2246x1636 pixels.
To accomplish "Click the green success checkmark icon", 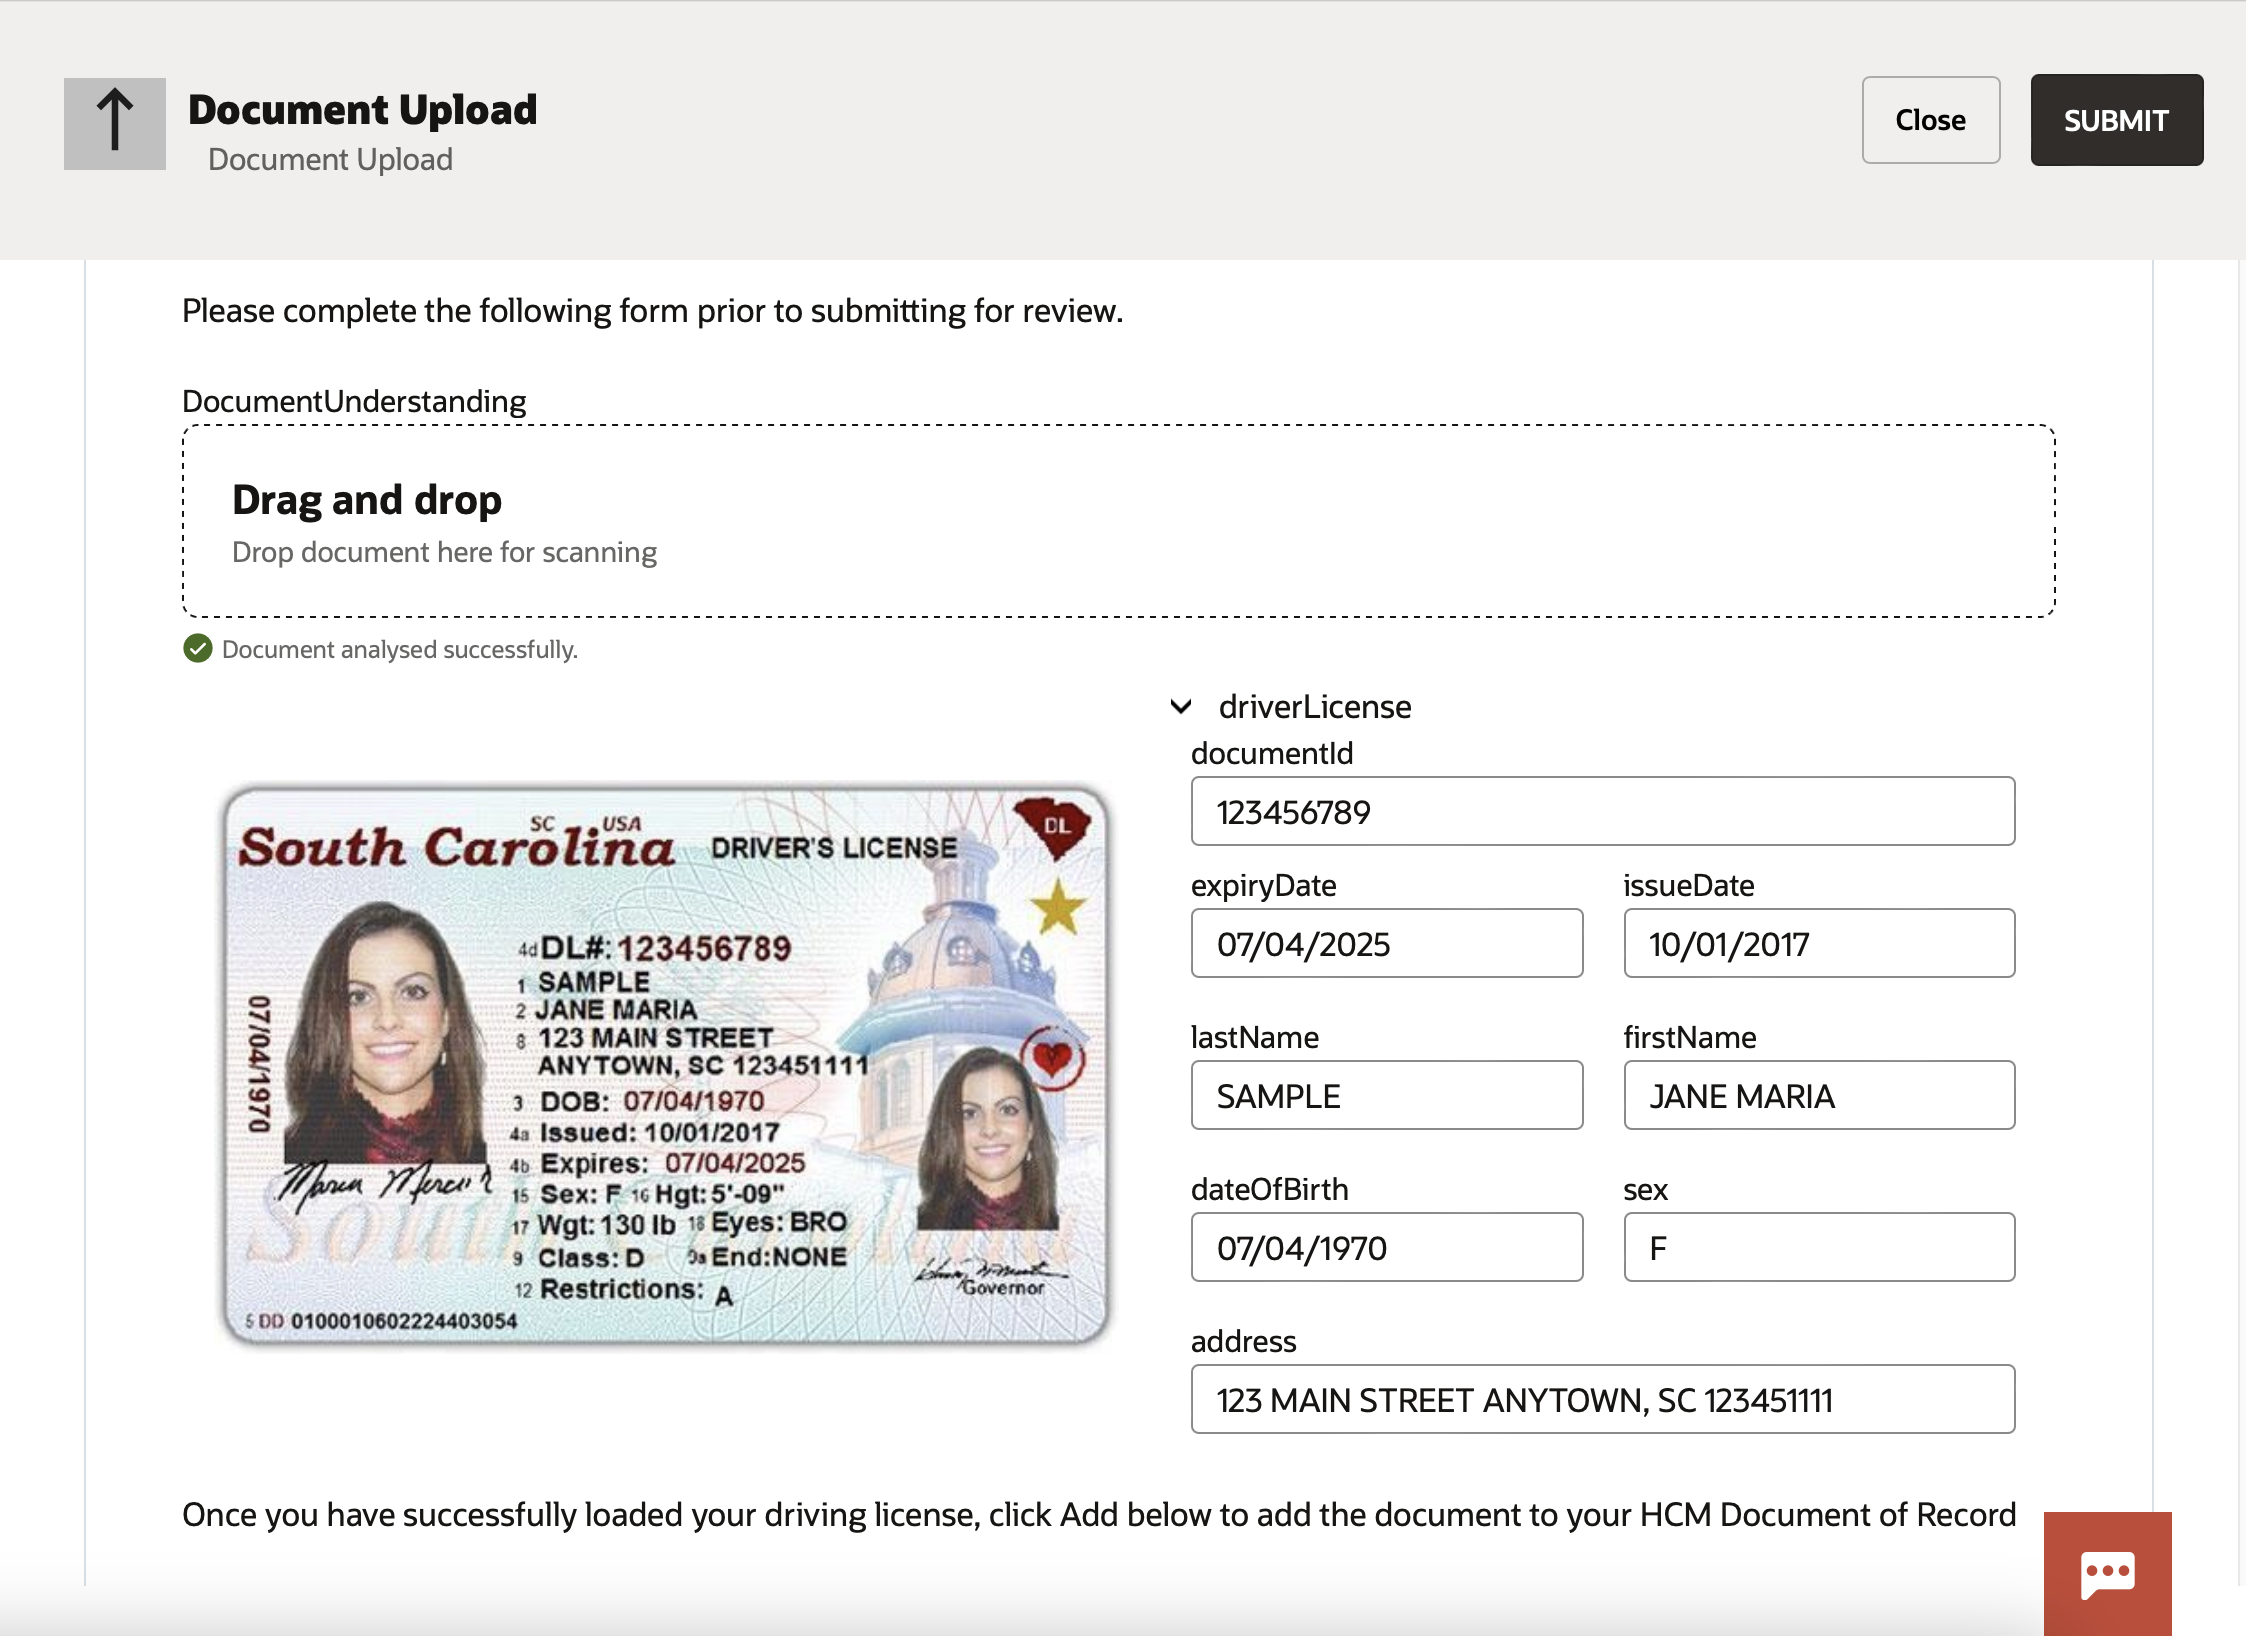I will 197,649.
